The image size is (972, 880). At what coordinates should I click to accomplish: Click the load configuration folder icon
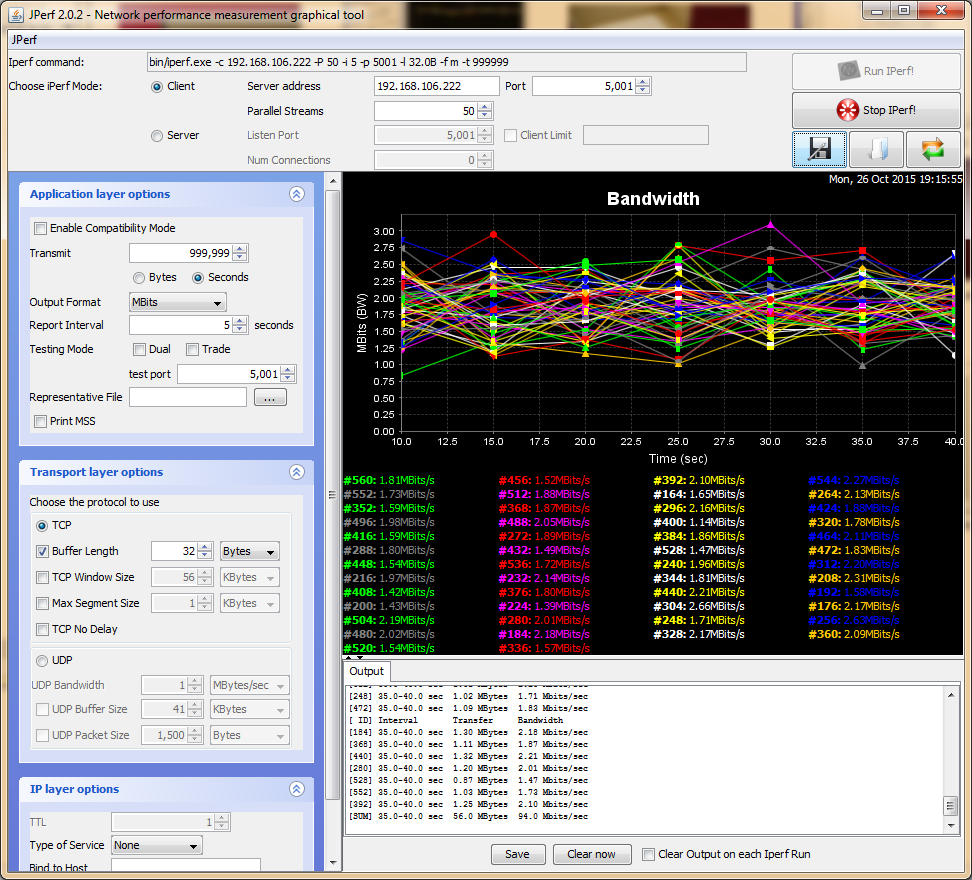[x=876, y=150]
